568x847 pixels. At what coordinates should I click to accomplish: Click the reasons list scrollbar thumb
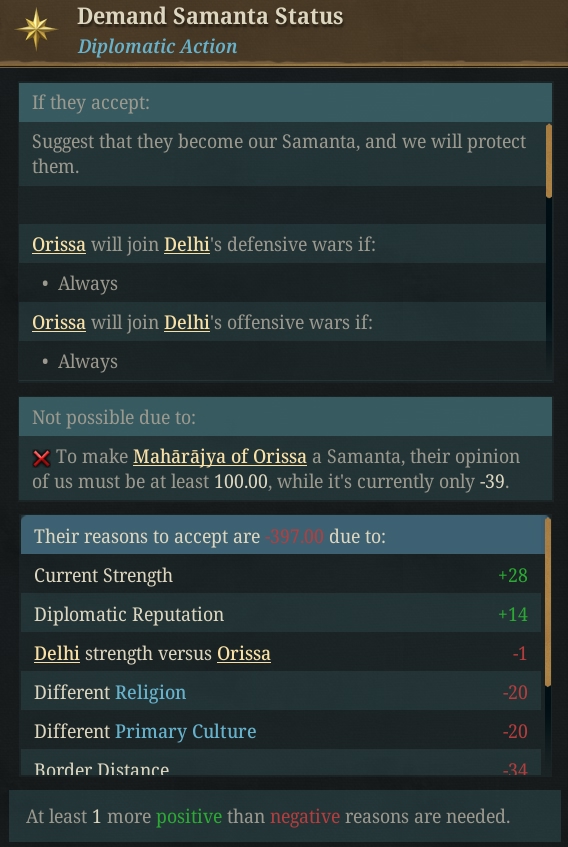tap(548, 602)
